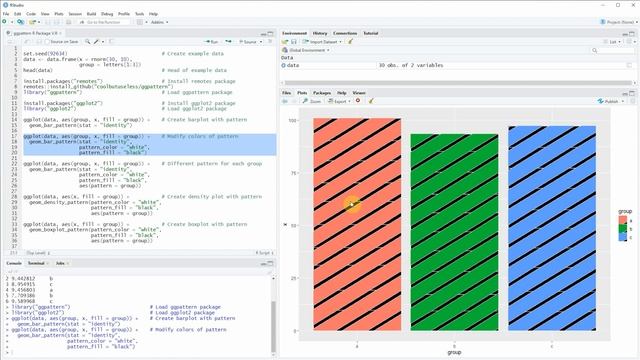Clear Environment objects with broom icon

[x=350, y=42]
